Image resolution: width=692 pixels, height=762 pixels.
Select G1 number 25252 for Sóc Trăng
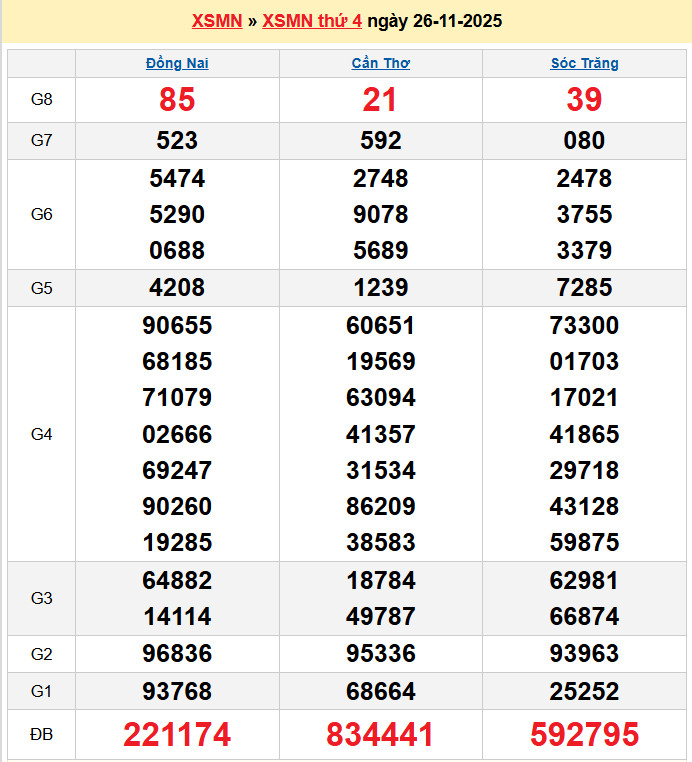click(584, 691)
